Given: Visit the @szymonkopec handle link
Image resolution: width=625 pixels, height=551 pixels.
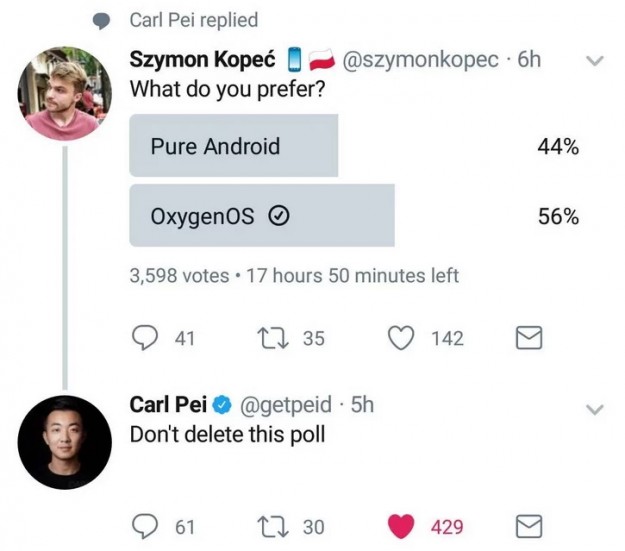Looking at the screenshot, I should [420, 59].
